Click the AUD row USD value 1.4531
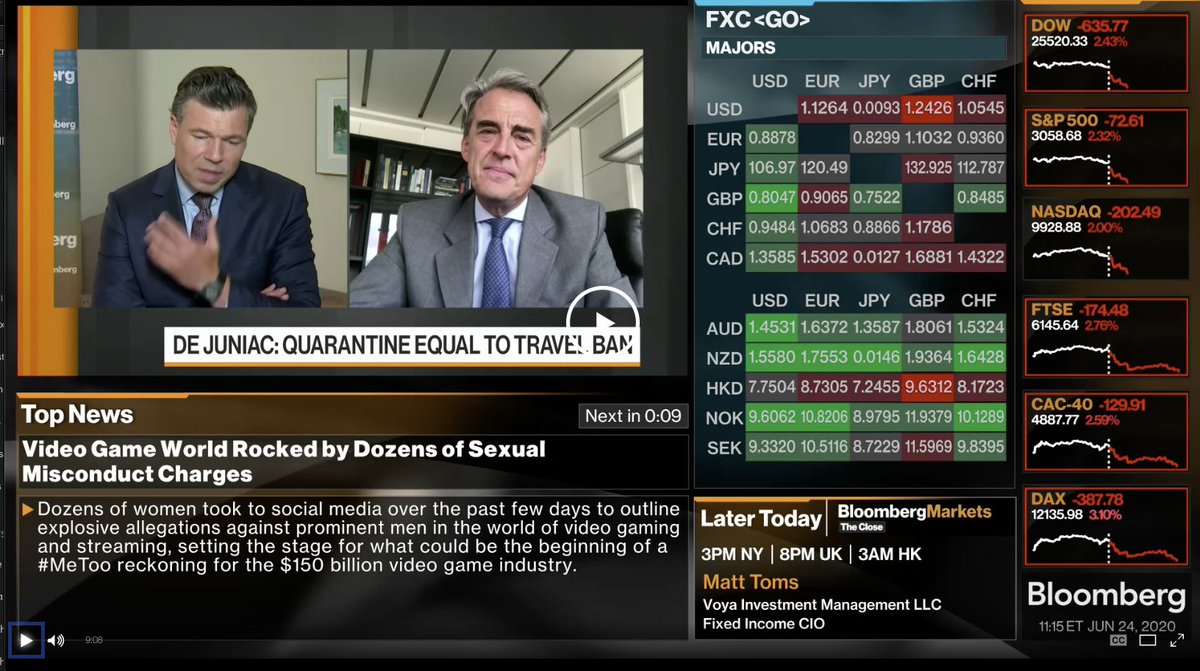 pyautogui.click(x=771, y=328)
